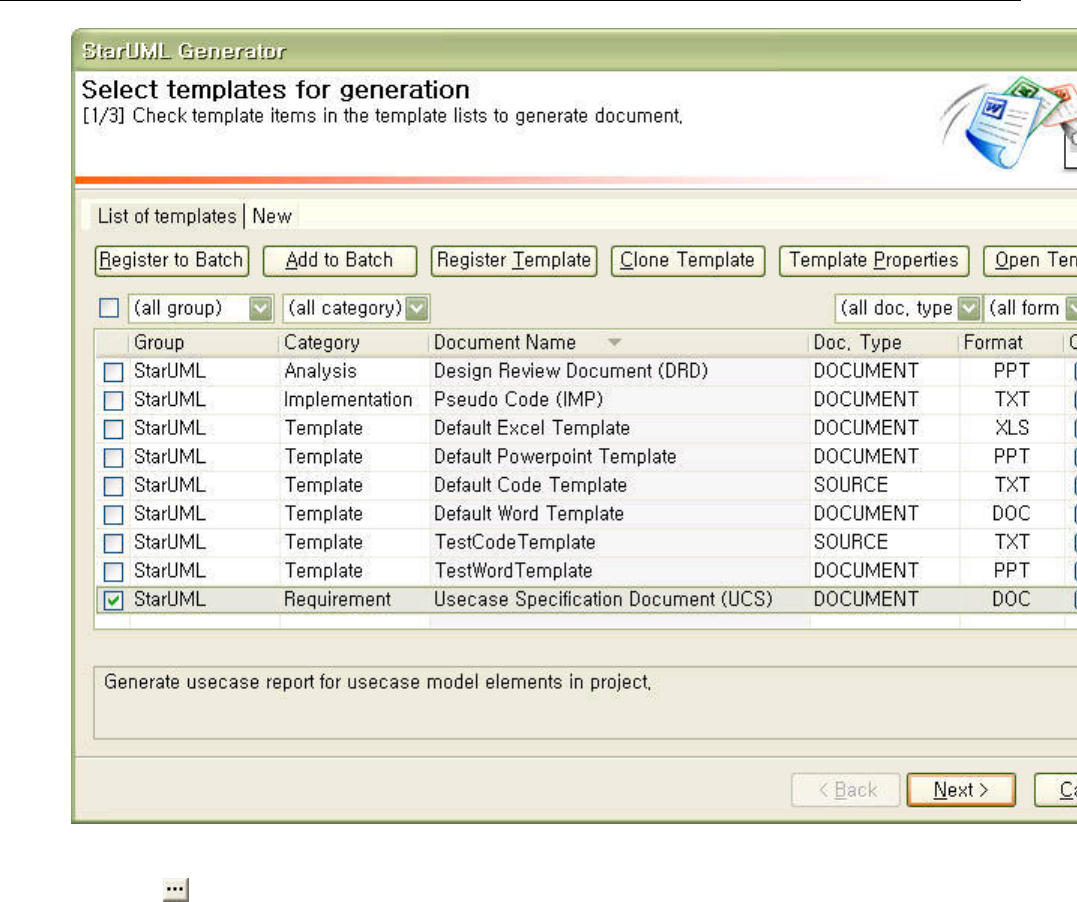Enable the Default Code Template checkbox

click(113, 486)
